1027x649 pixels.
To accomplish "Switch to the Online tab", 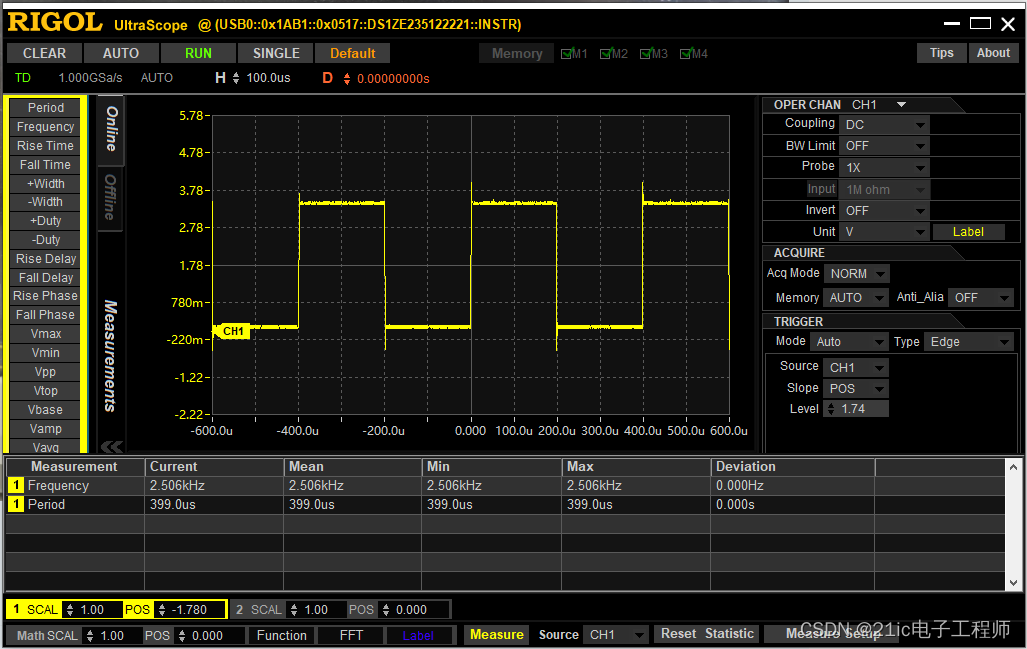I will tap(111, 129).
